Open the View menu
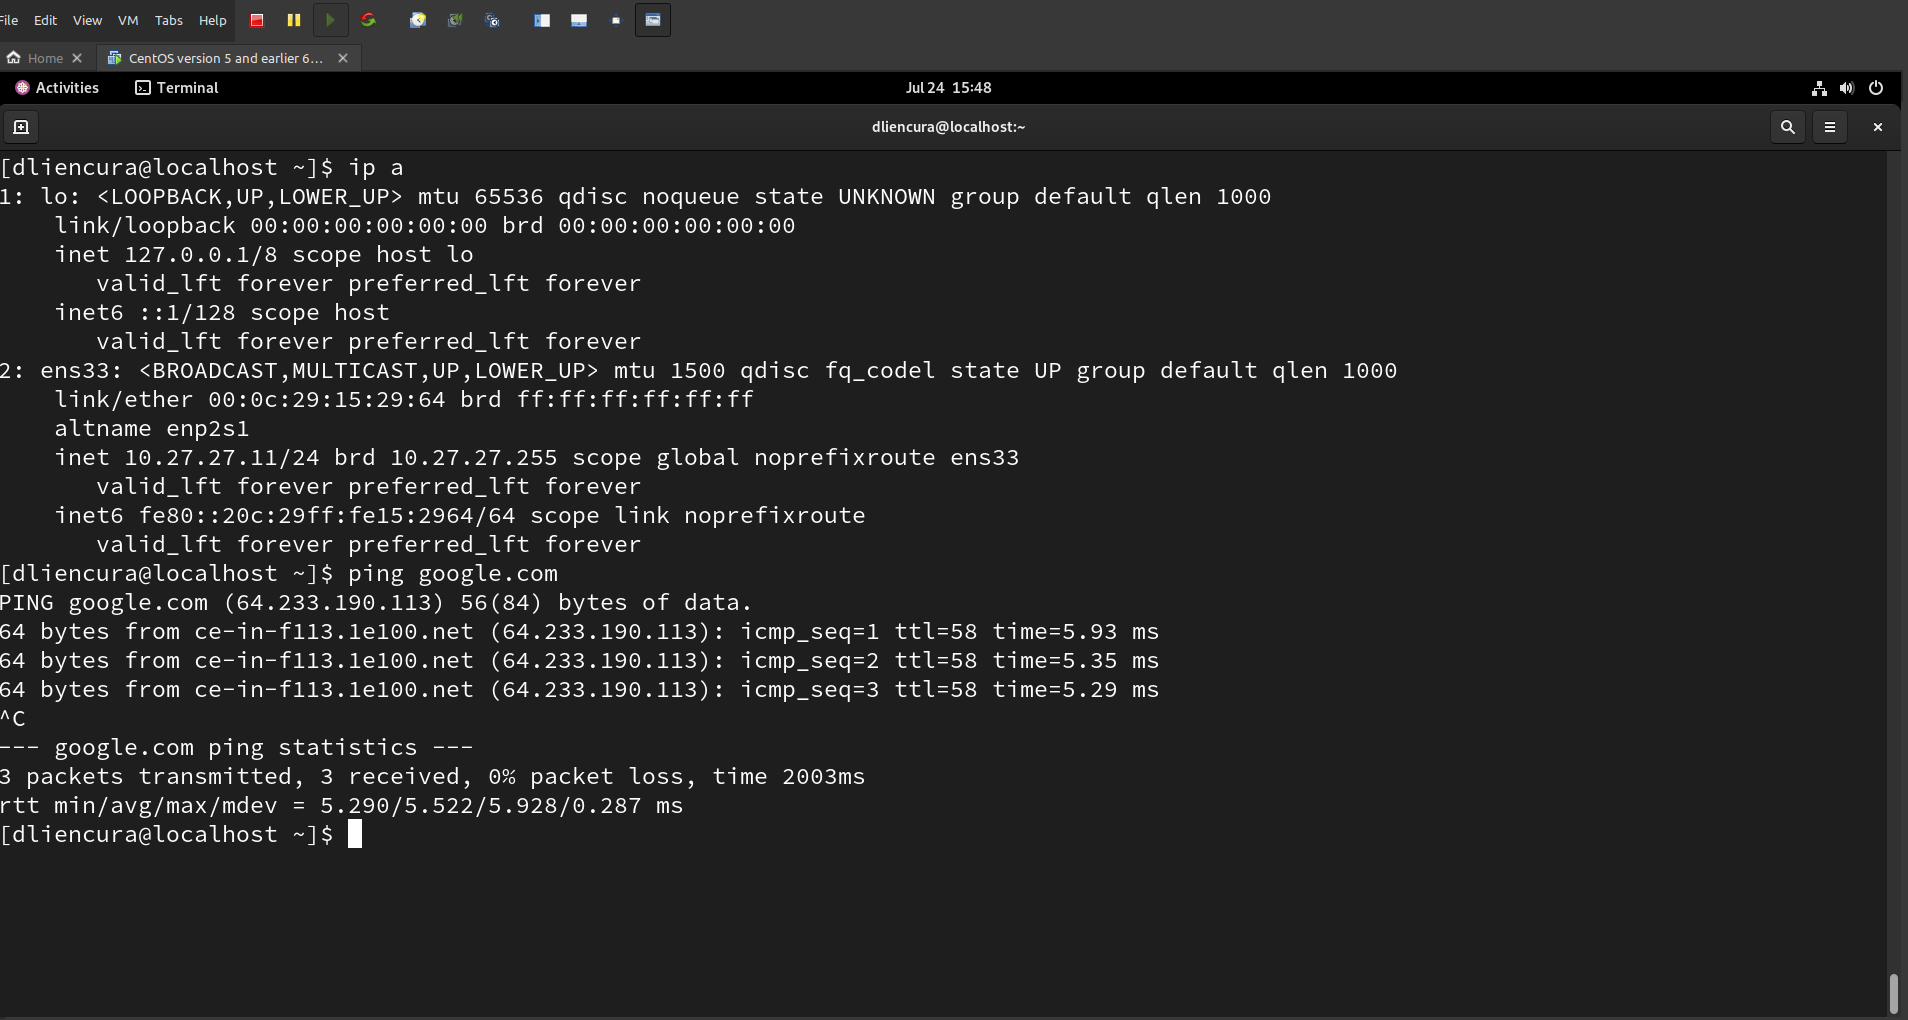 (x=87, y=20)
